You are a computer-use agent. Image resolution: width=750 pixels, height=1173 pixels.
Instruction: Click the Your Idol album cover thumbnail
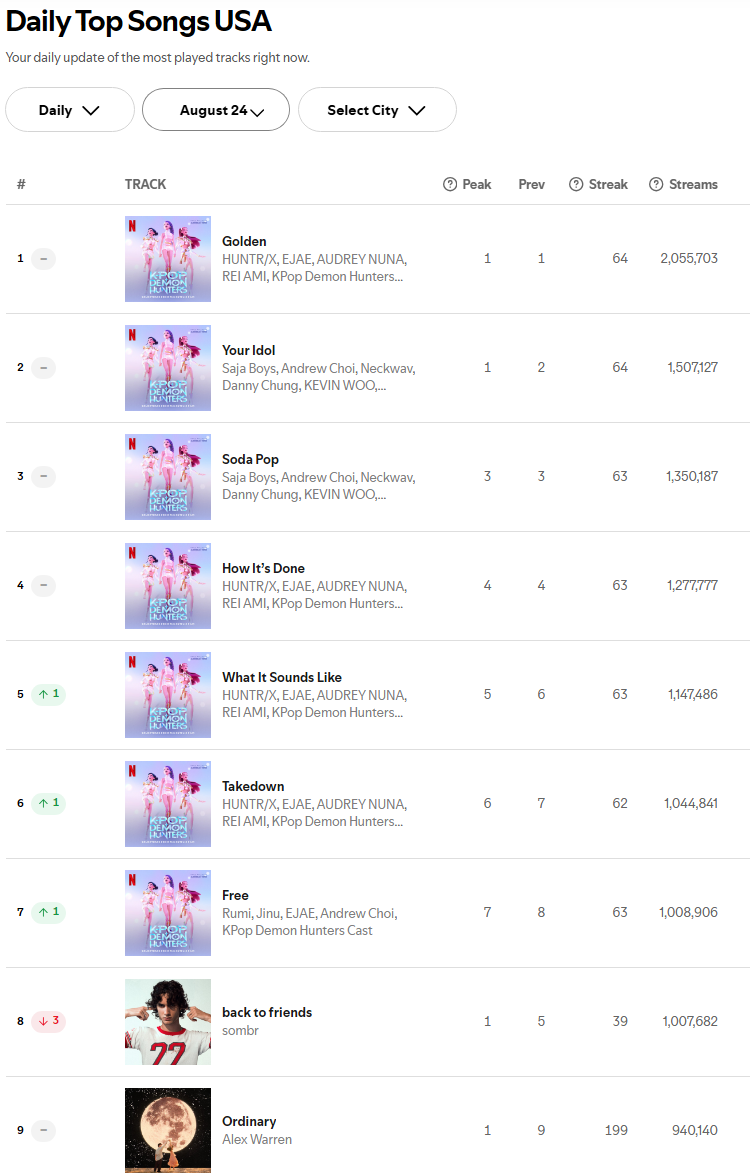[x=168, y=367]
